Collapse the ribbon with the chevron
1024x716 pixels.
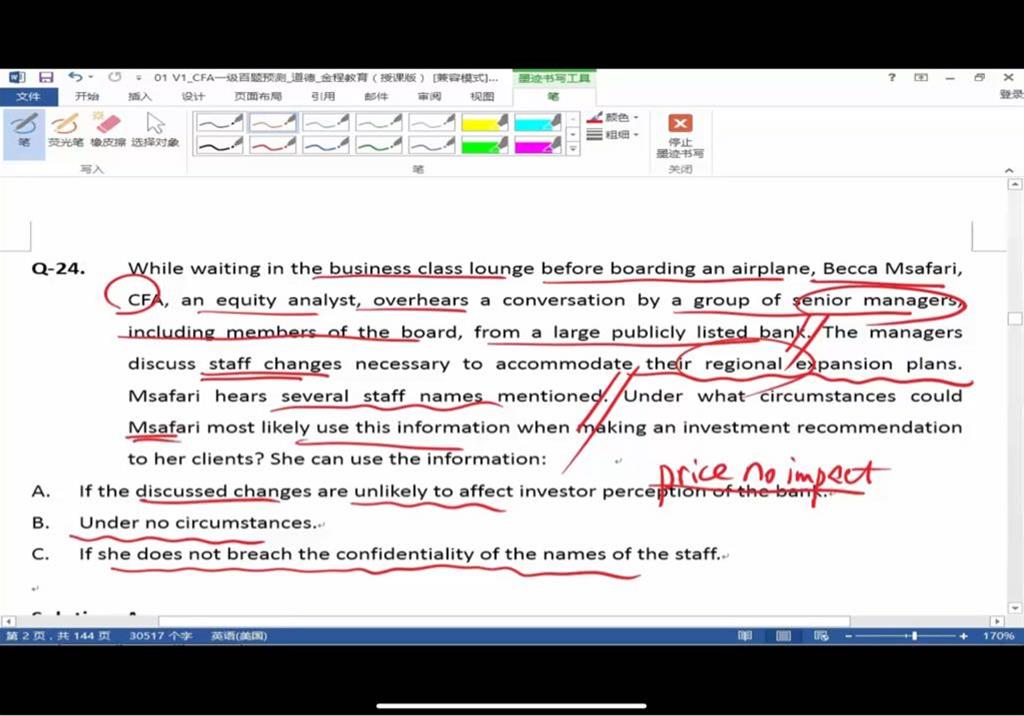1009,171
